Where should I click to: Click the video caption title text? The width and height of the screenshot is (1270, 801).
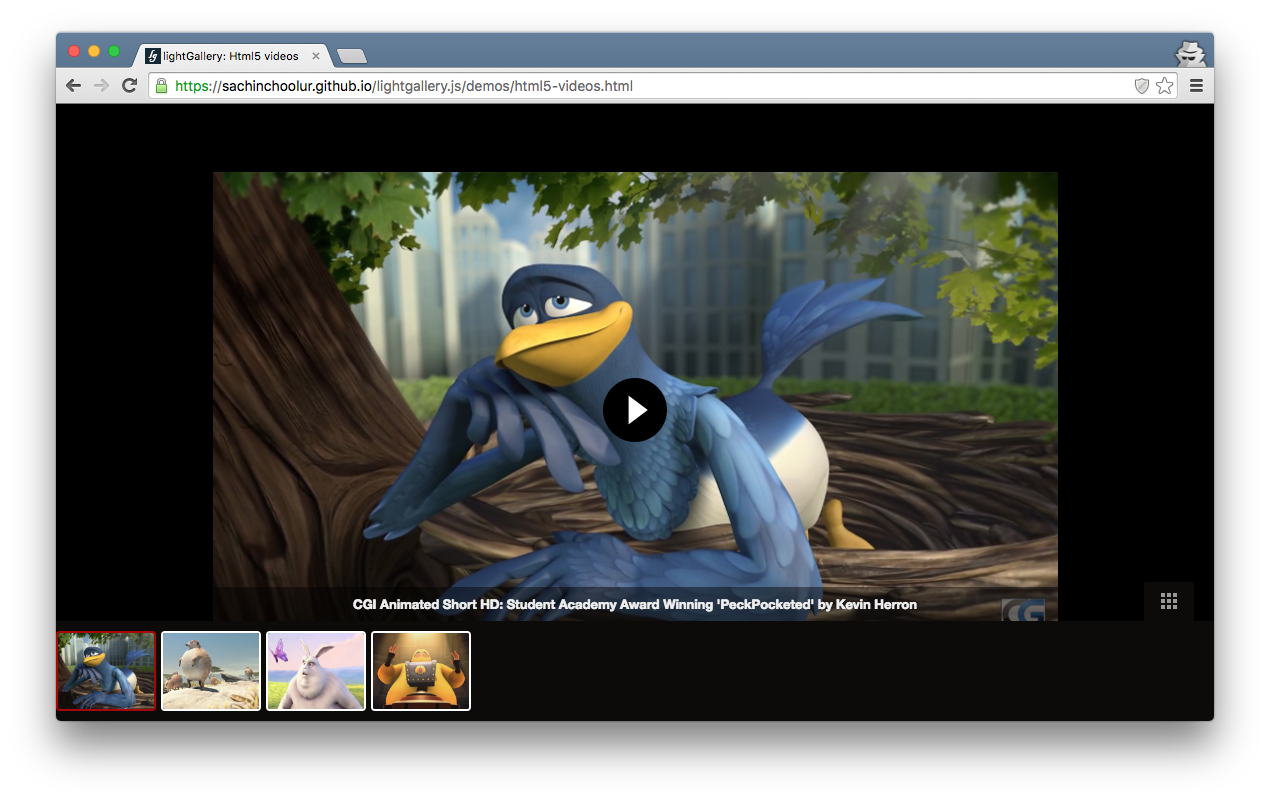pyautogui.click(x=635, y=605)
